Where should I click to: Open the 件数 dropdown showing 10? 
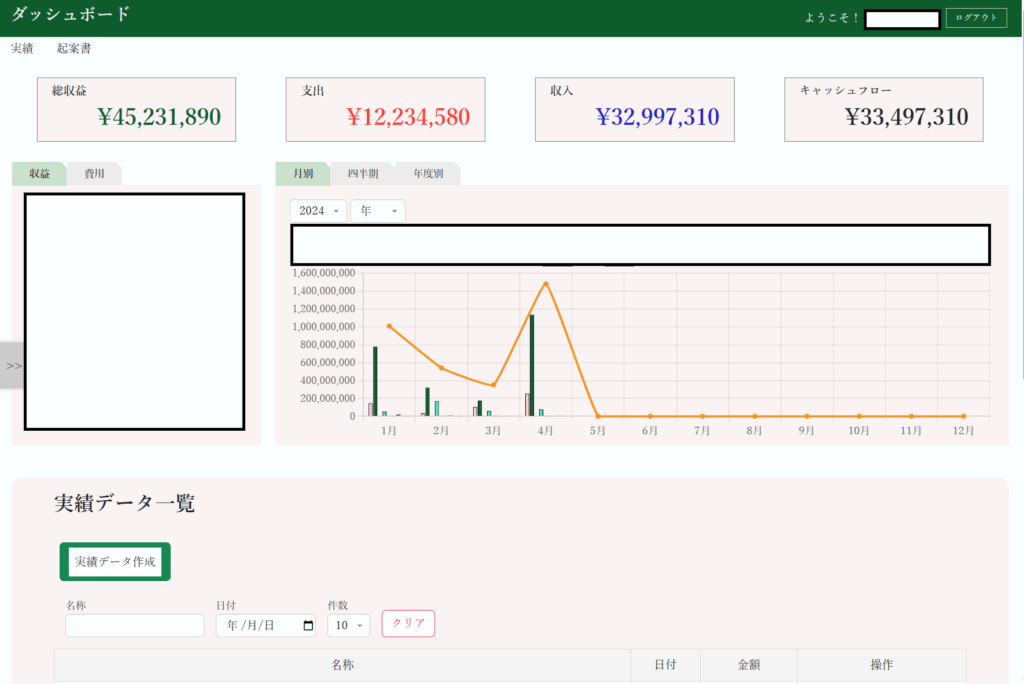(x=349, y=625)
